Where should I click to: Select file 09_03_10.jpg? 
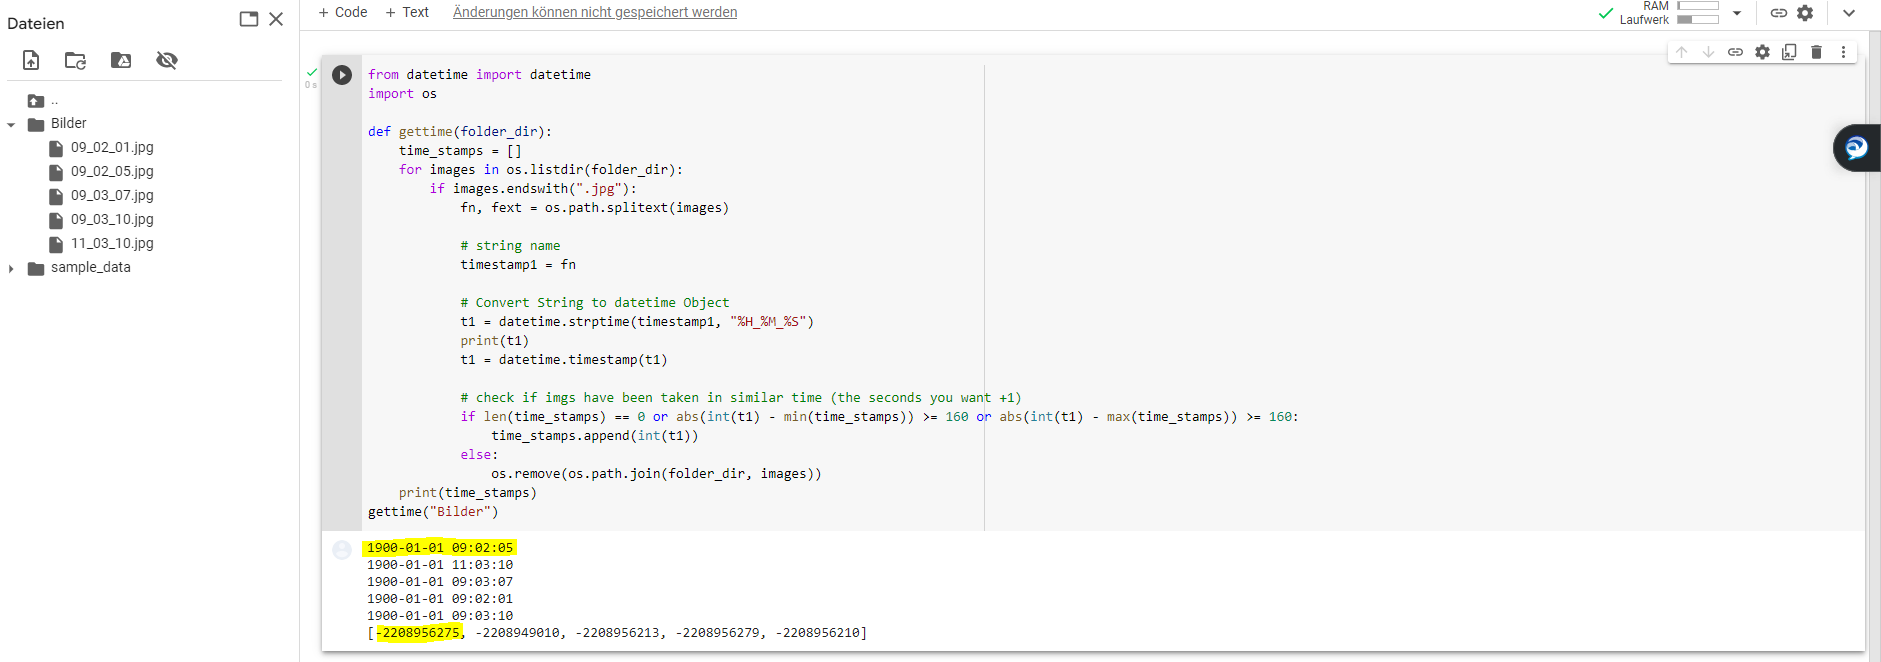point(112,220)
